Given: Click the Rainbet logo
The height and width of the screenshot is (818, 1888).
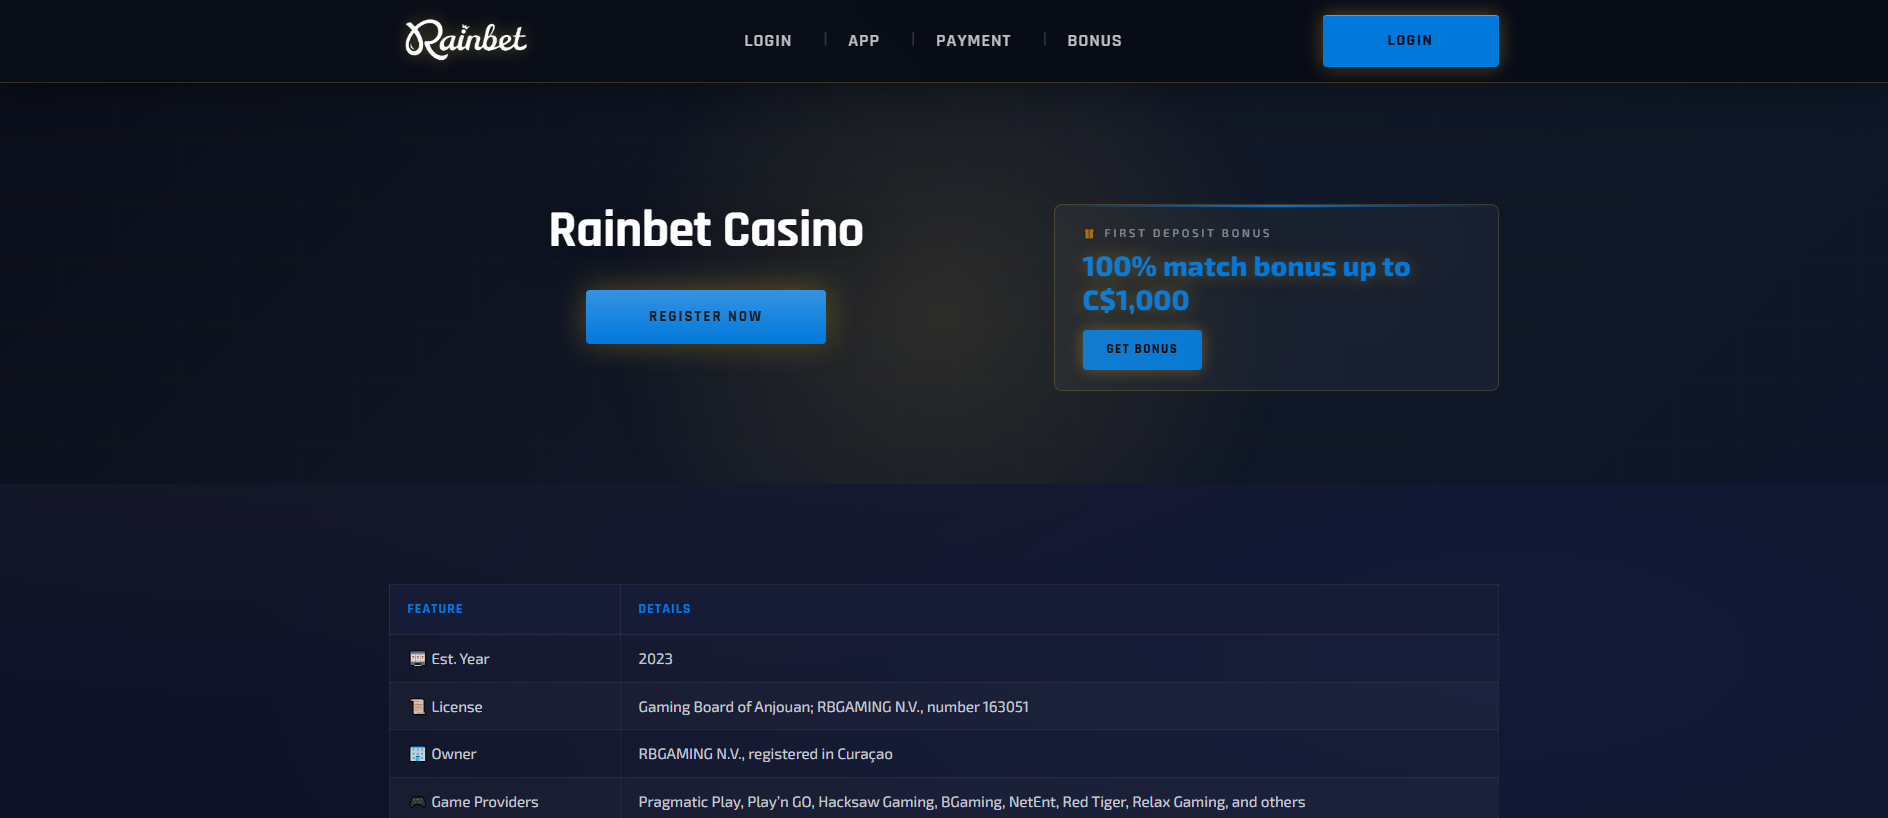Looking at the screenshot, I should pos(466,40).
